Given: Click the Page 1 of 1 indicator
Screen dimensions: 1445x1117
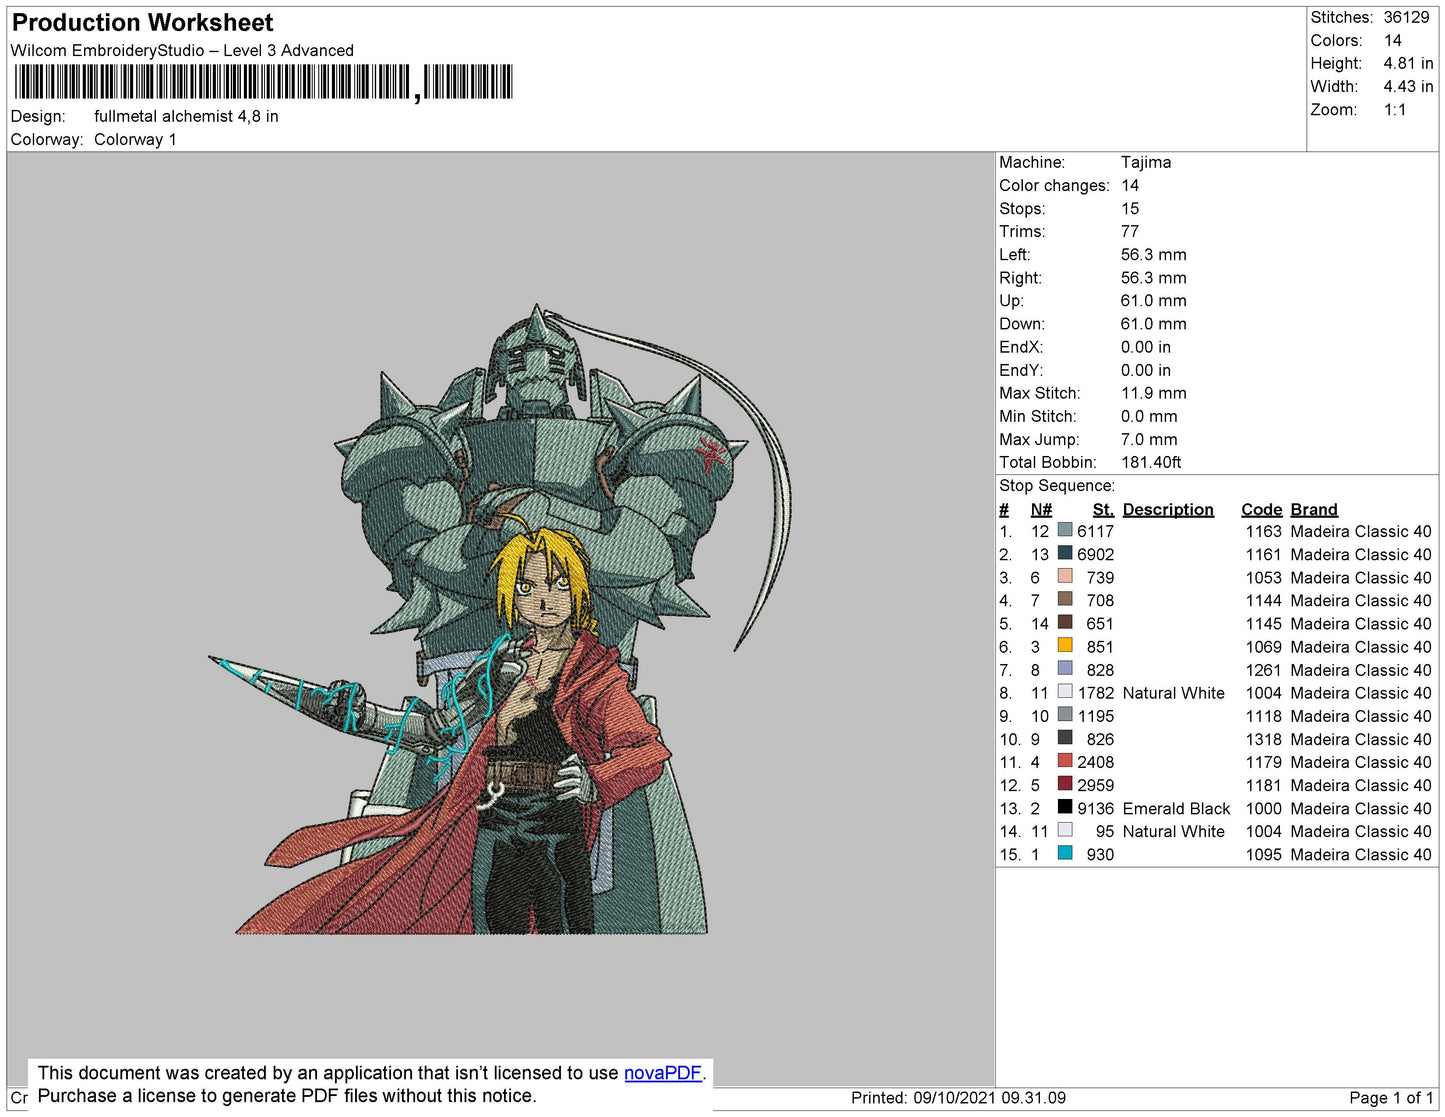Looking at the screenshot, I should click(x=1391, y=1098).
